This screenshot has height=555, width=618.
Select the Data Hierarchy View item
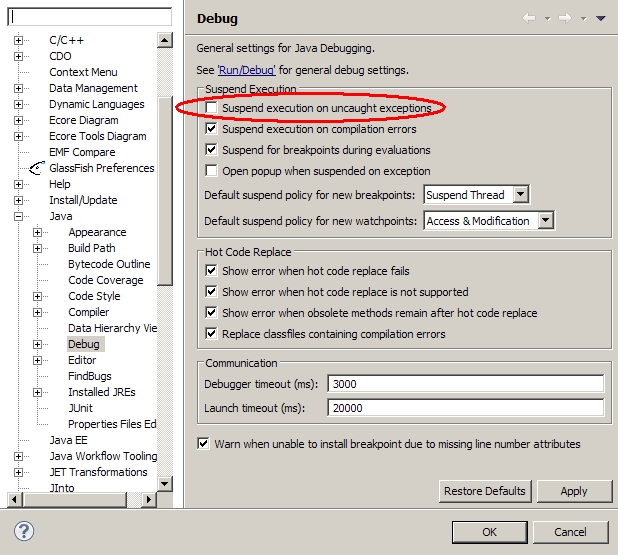pos(112,328)
